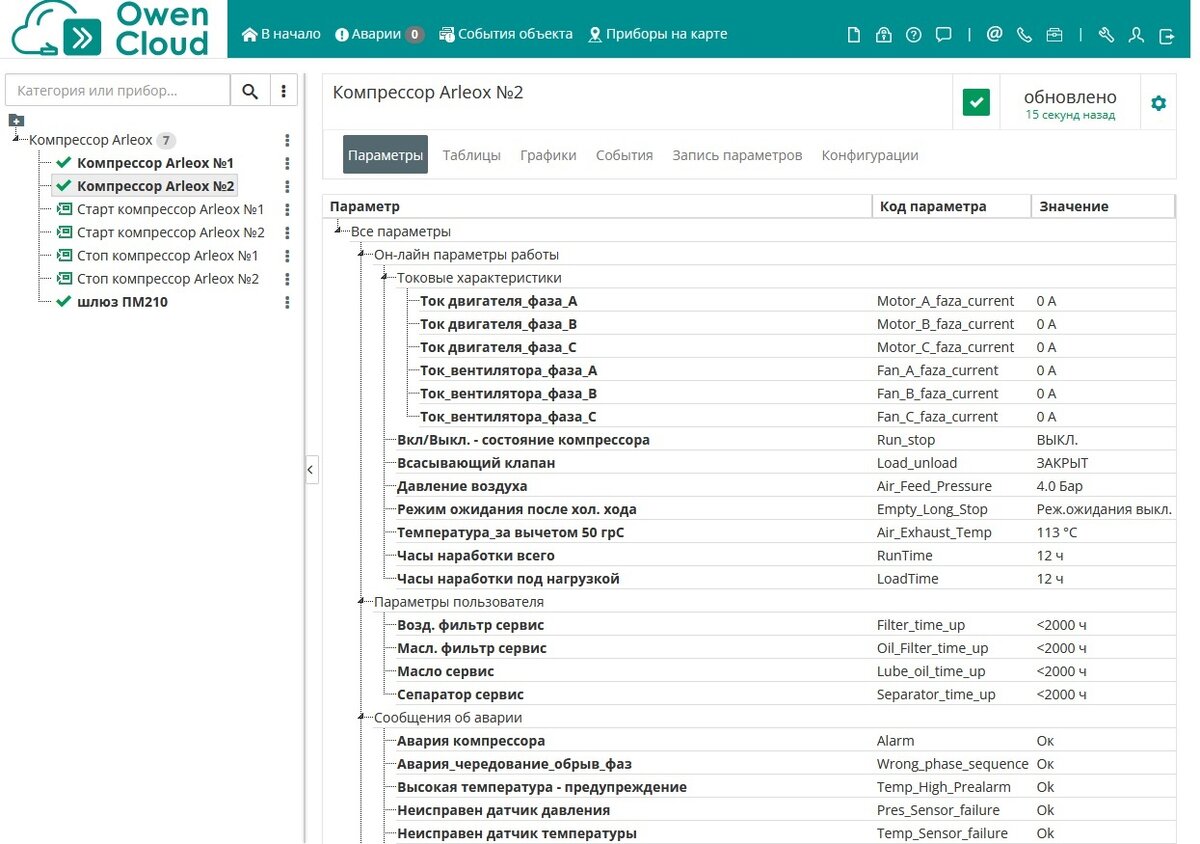The width and height of the screenshot is (1200, 844).
Task: Open the email (@) icon in top bar
Action: pos(994,34)
